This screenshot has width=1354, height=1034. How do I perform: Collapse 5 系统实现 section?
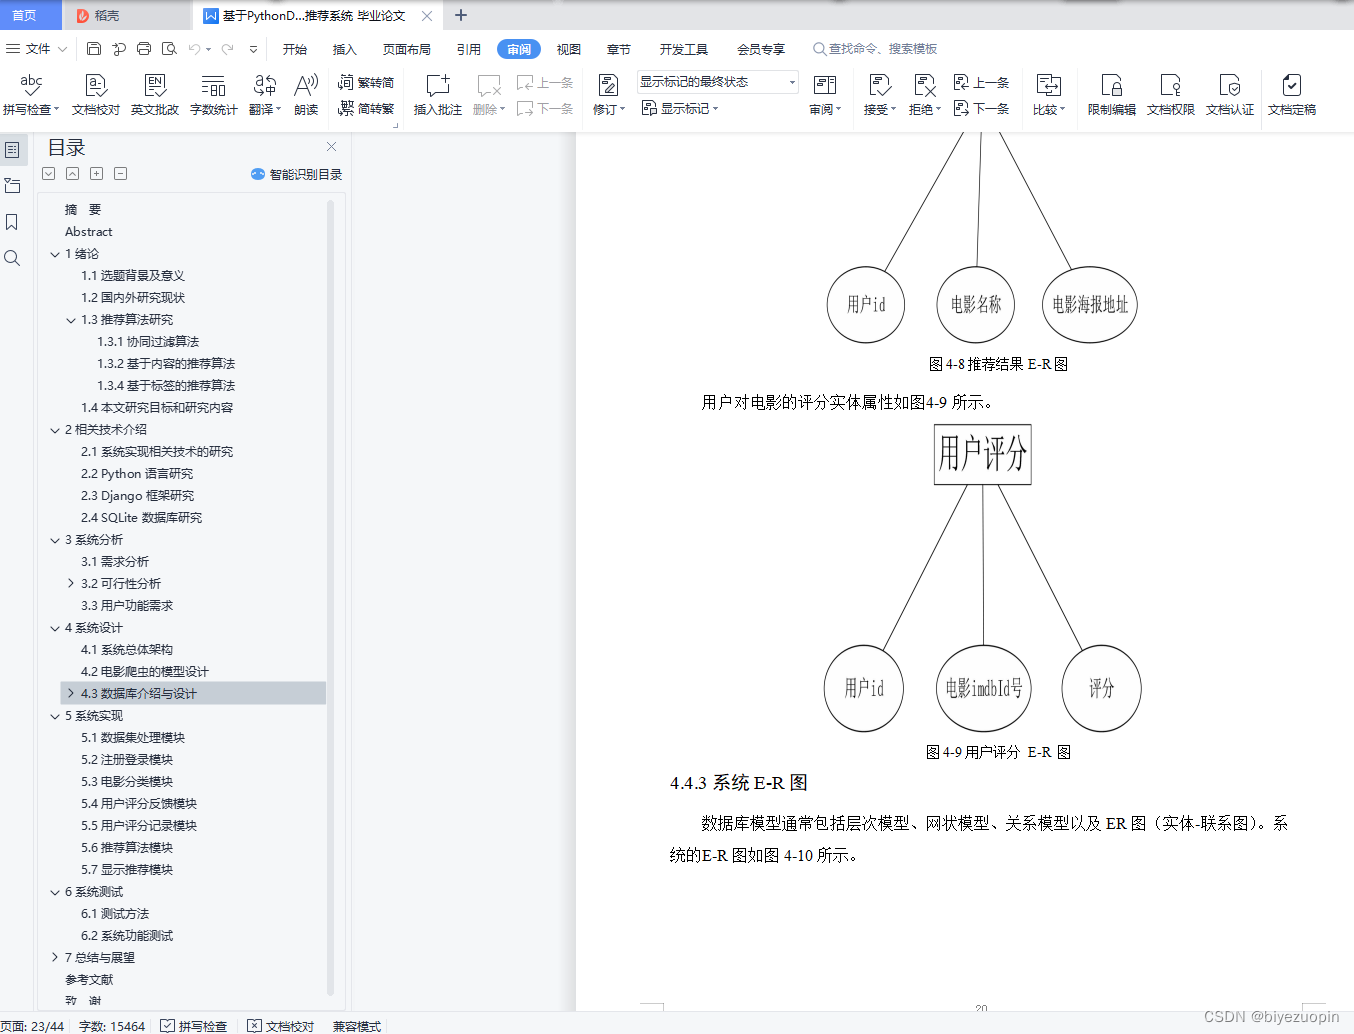point(55,716)
